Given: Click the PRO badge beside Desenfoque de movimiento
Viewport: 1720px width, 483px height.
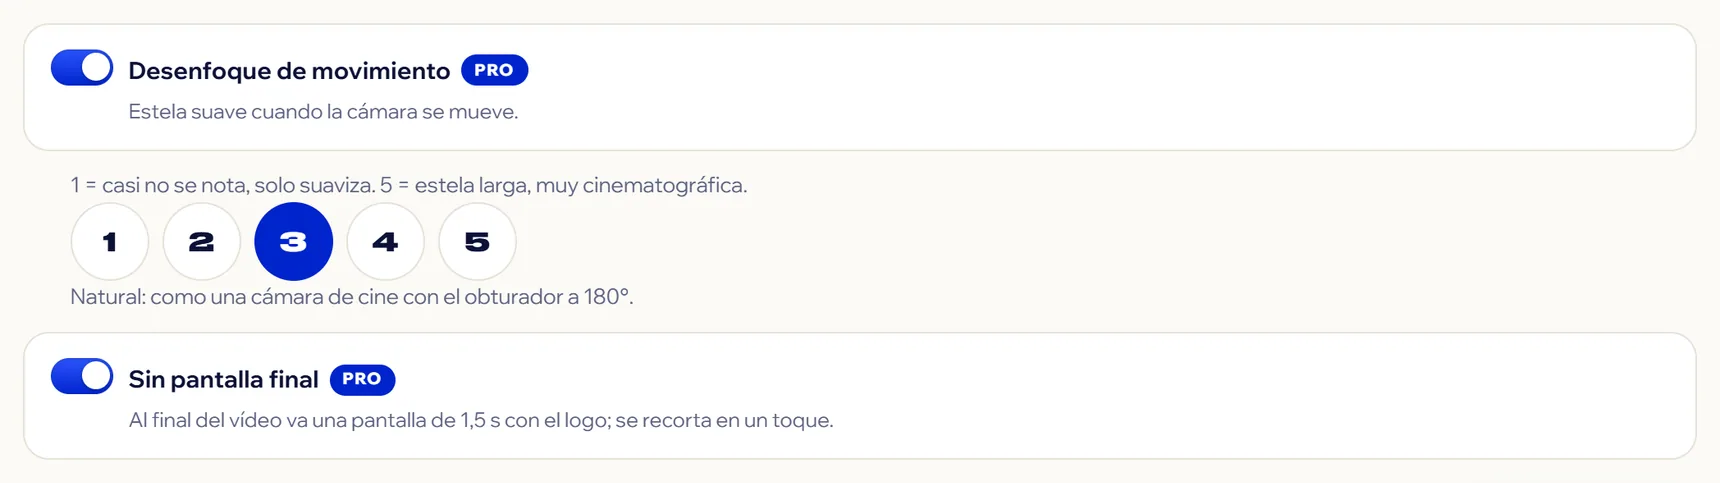Looking at the screenshot, I should coord(494,70).
